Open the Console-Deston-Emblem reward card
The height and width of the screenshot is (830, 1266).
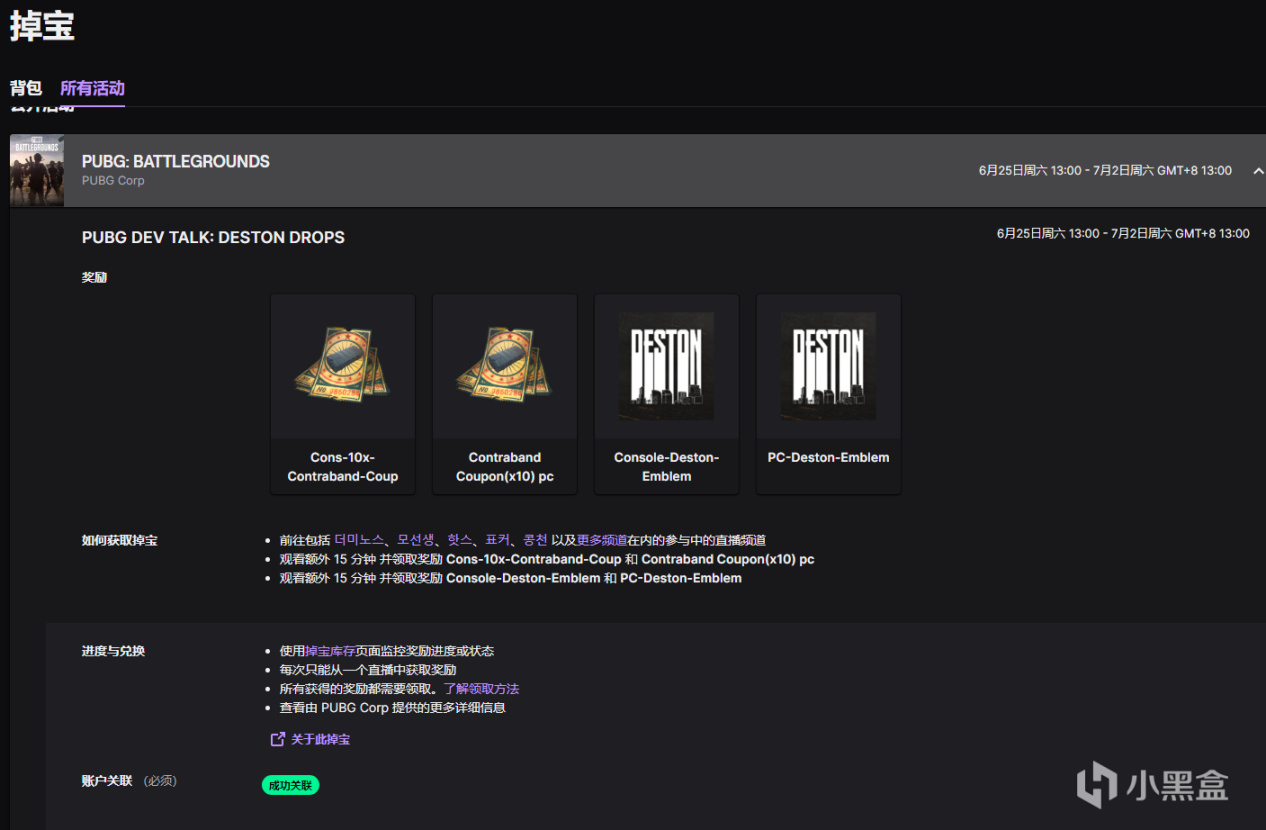667,394
